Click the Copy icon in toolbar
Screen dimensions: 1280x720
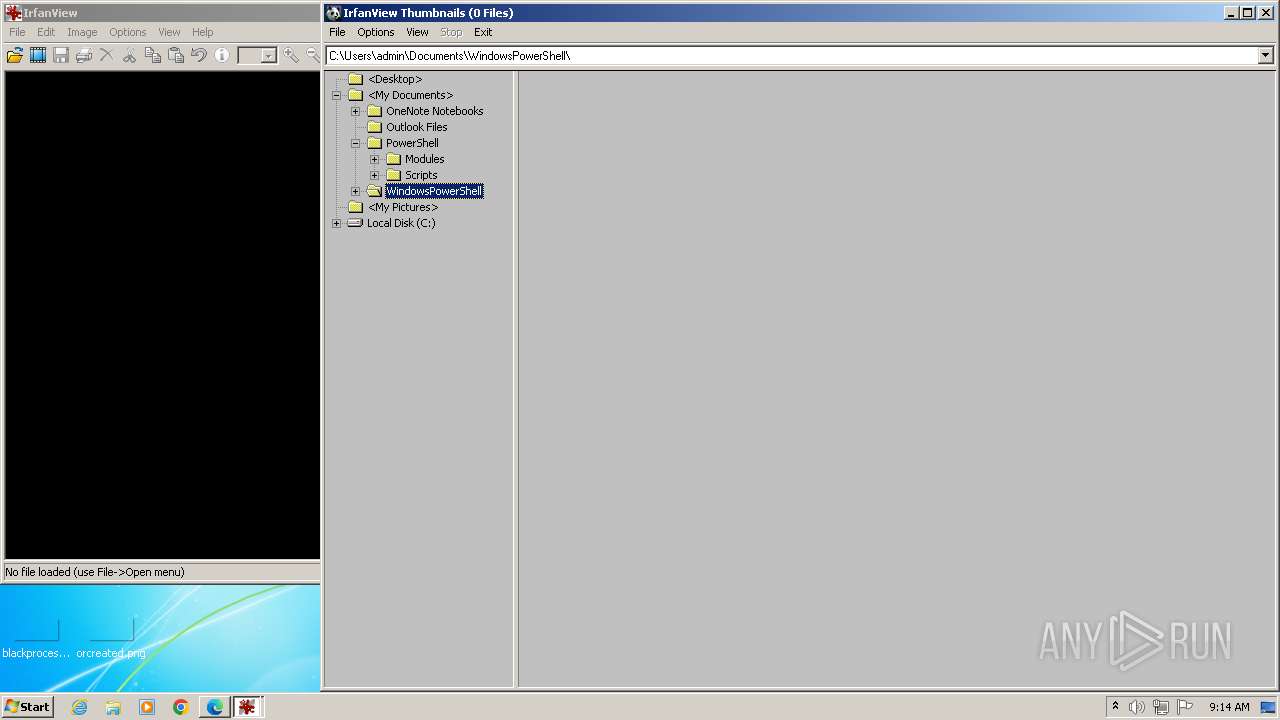pos(152,56)
